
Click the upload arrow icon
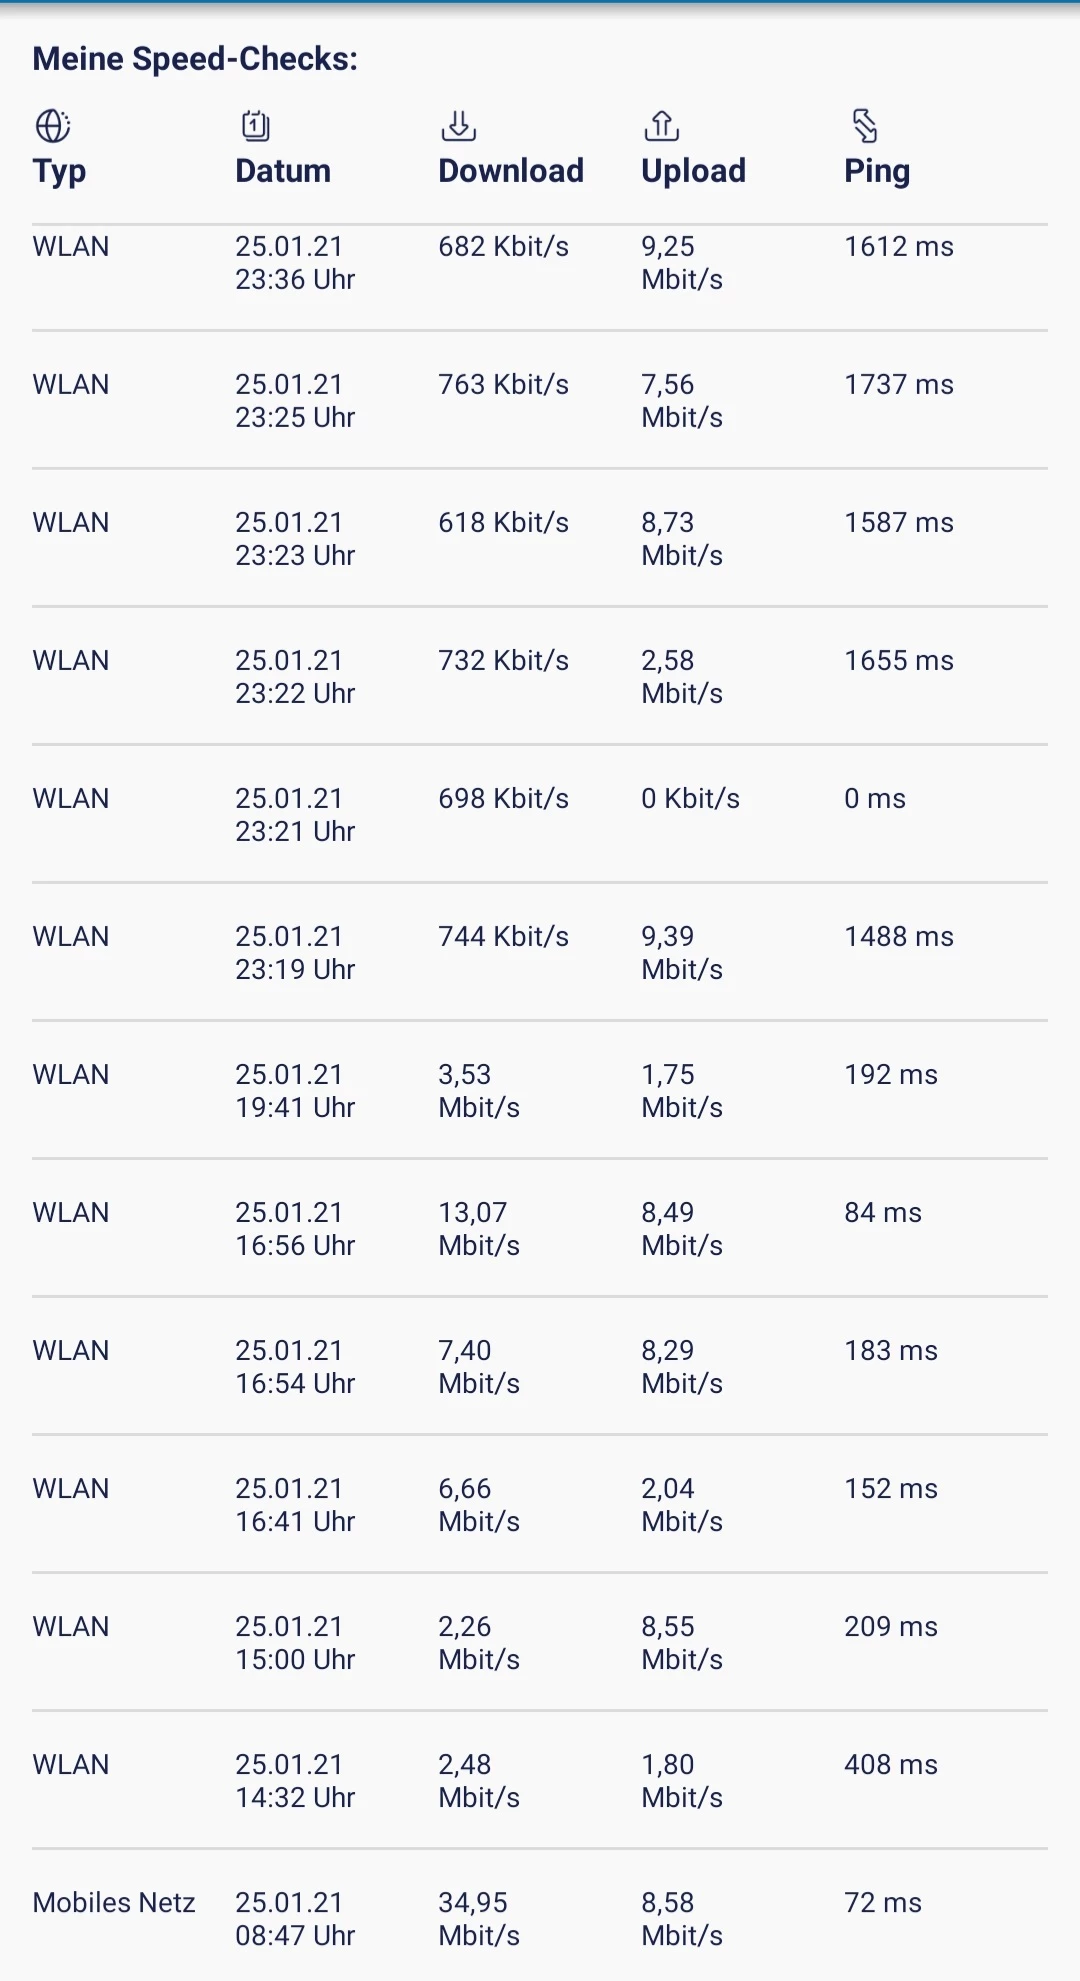coord(662,126)
